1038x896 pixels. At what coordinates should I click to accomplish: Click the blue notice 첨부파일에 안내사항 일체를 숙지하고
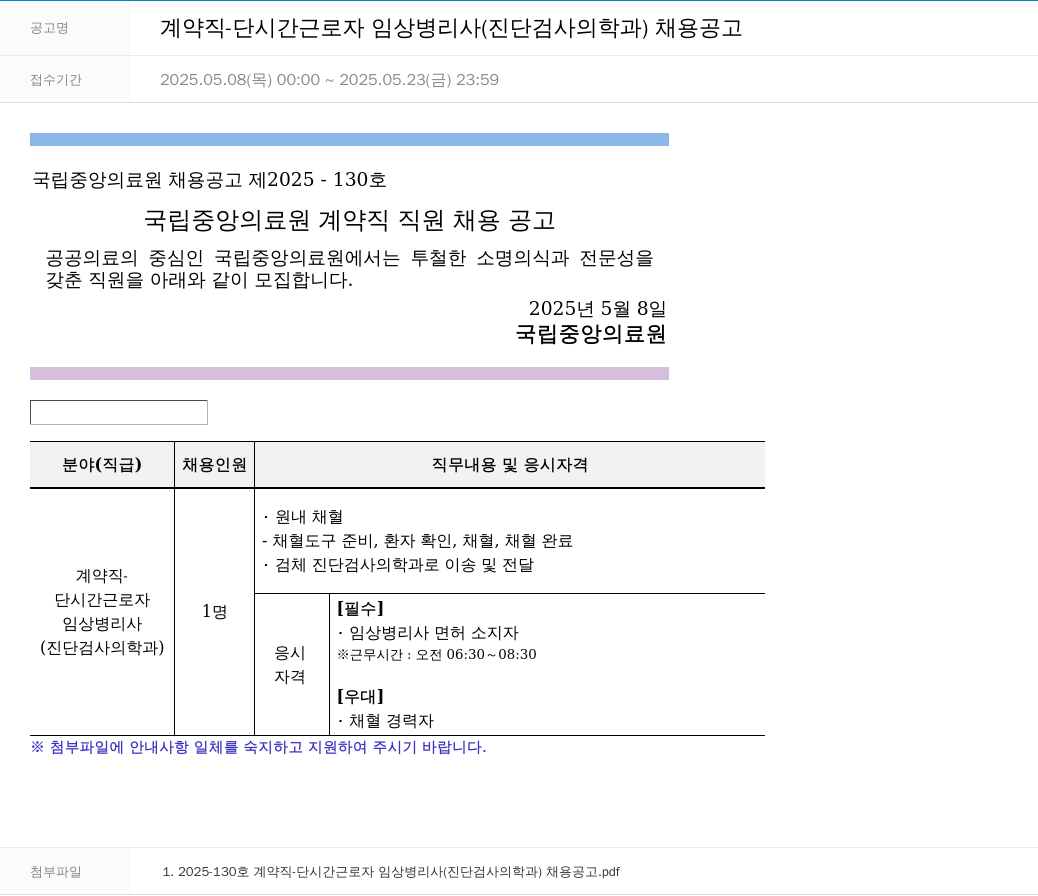tap(258, 747)
